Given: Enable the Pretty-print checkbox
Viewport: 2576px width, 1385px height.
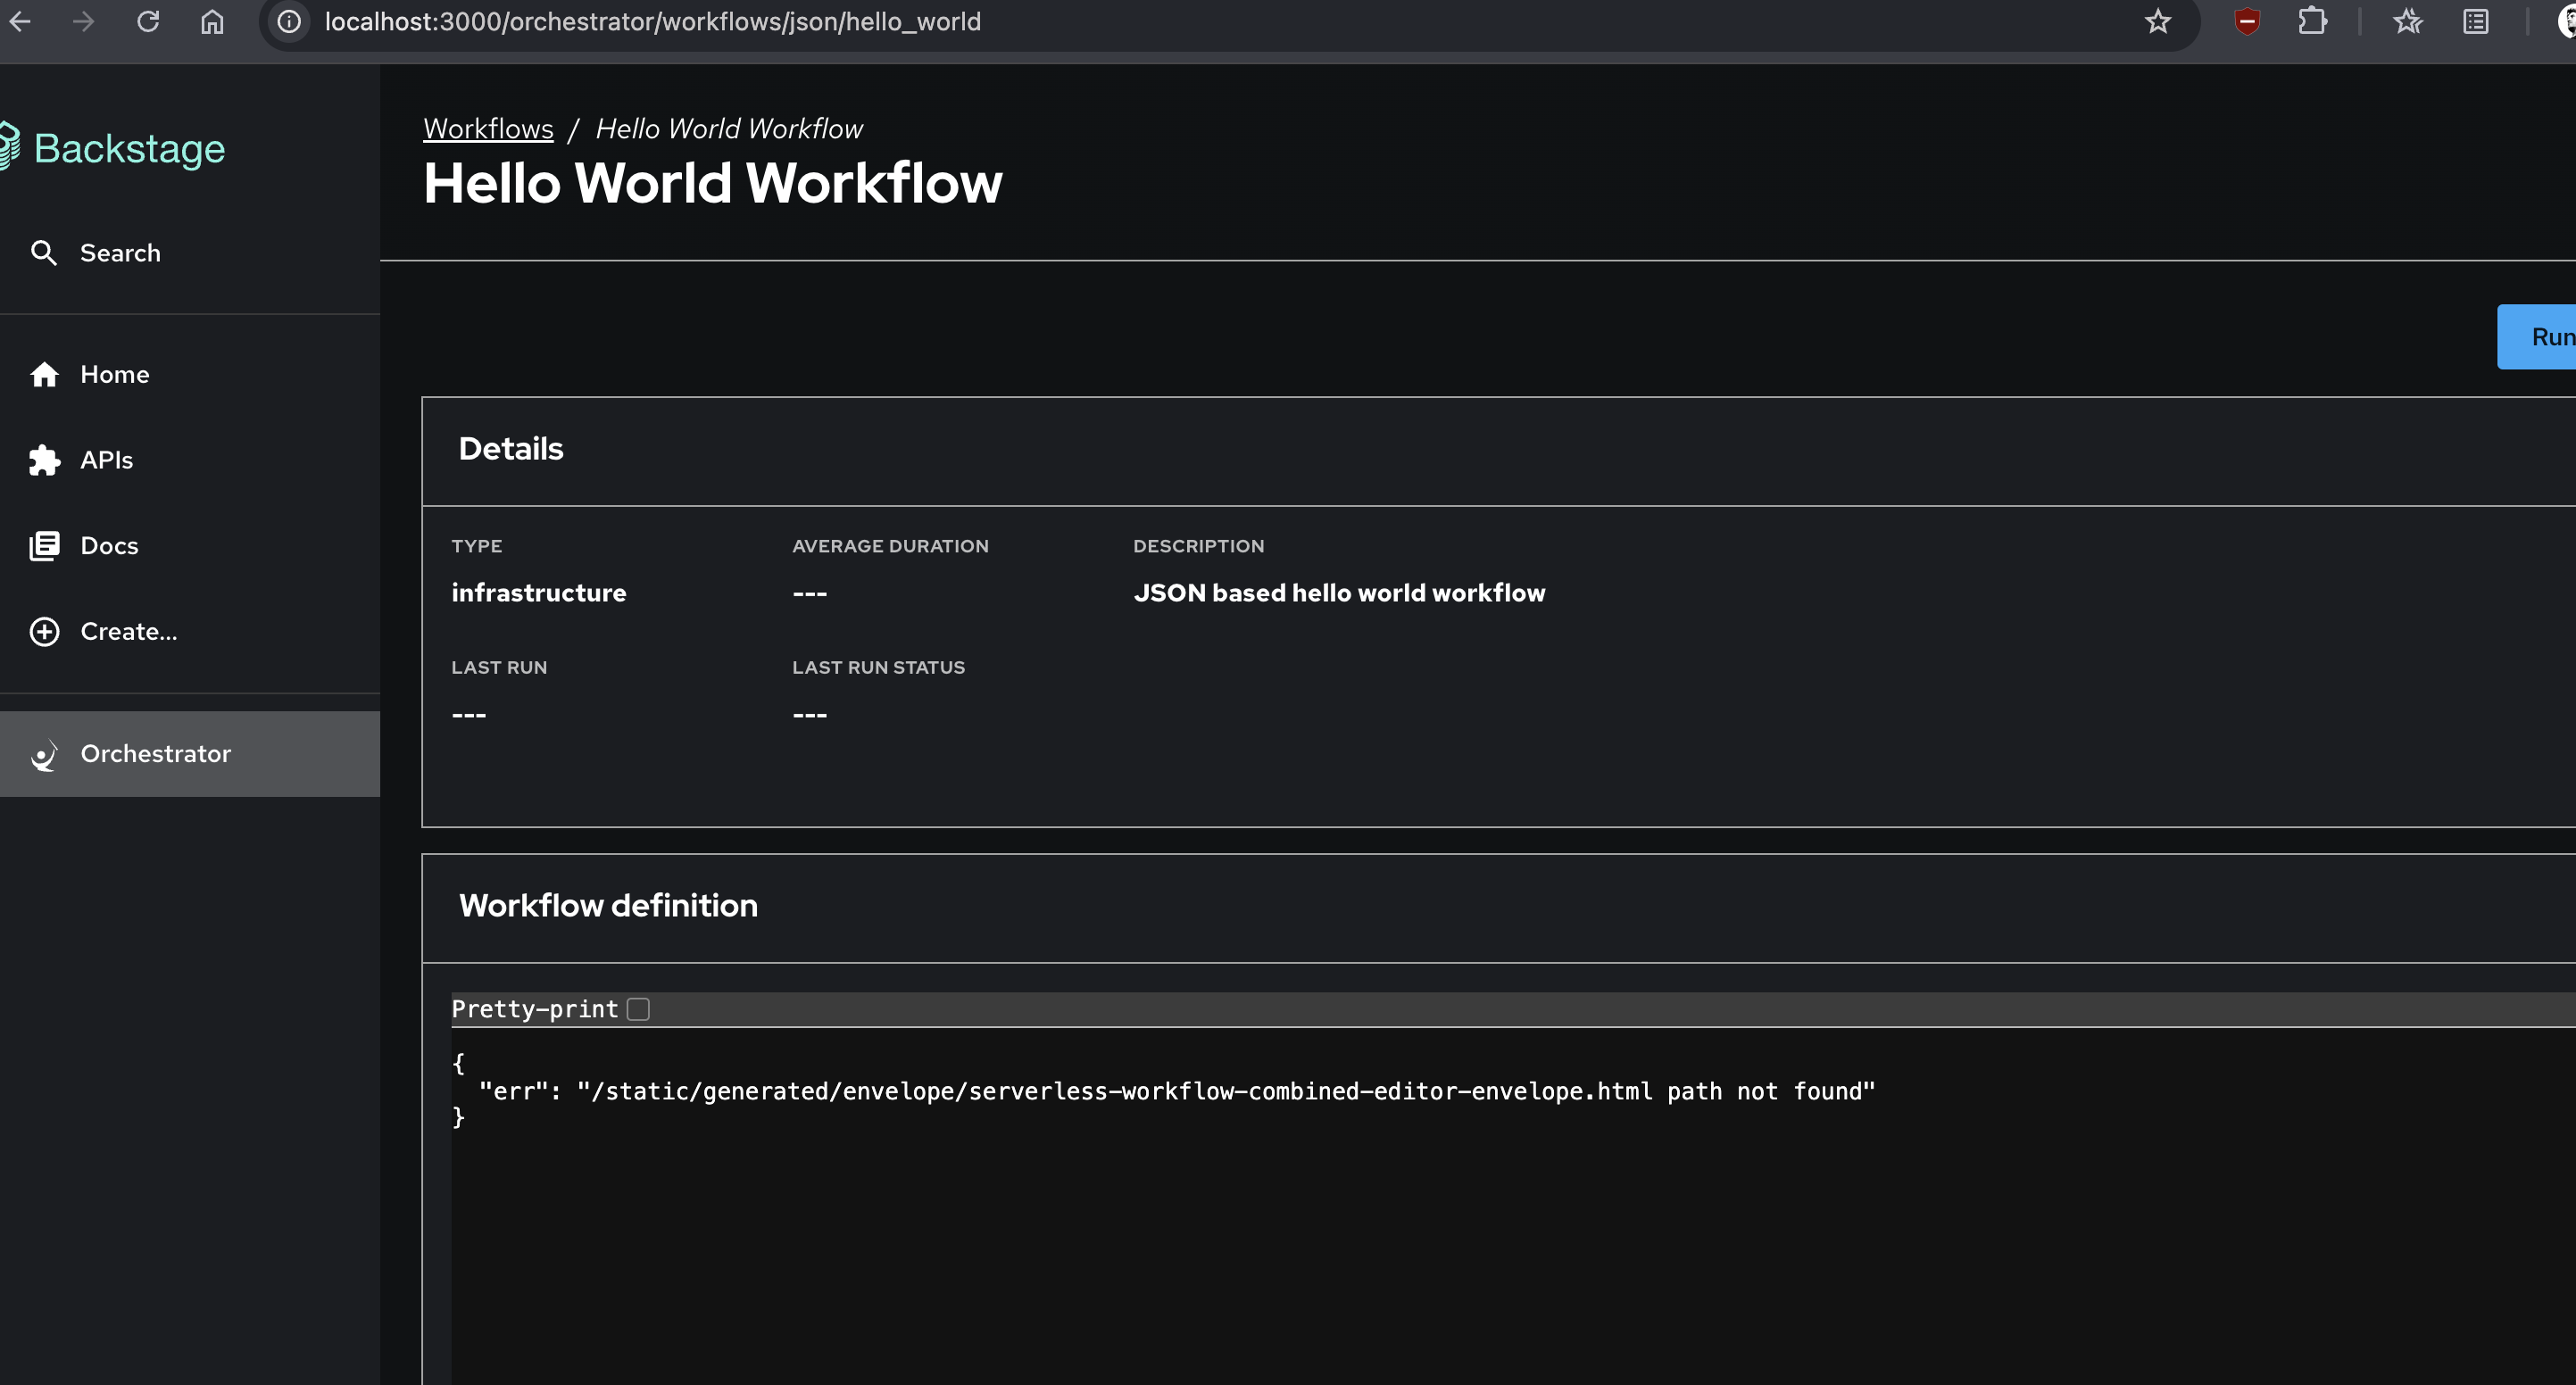Looking at the screenshot, I should [x=638, y=1009].
